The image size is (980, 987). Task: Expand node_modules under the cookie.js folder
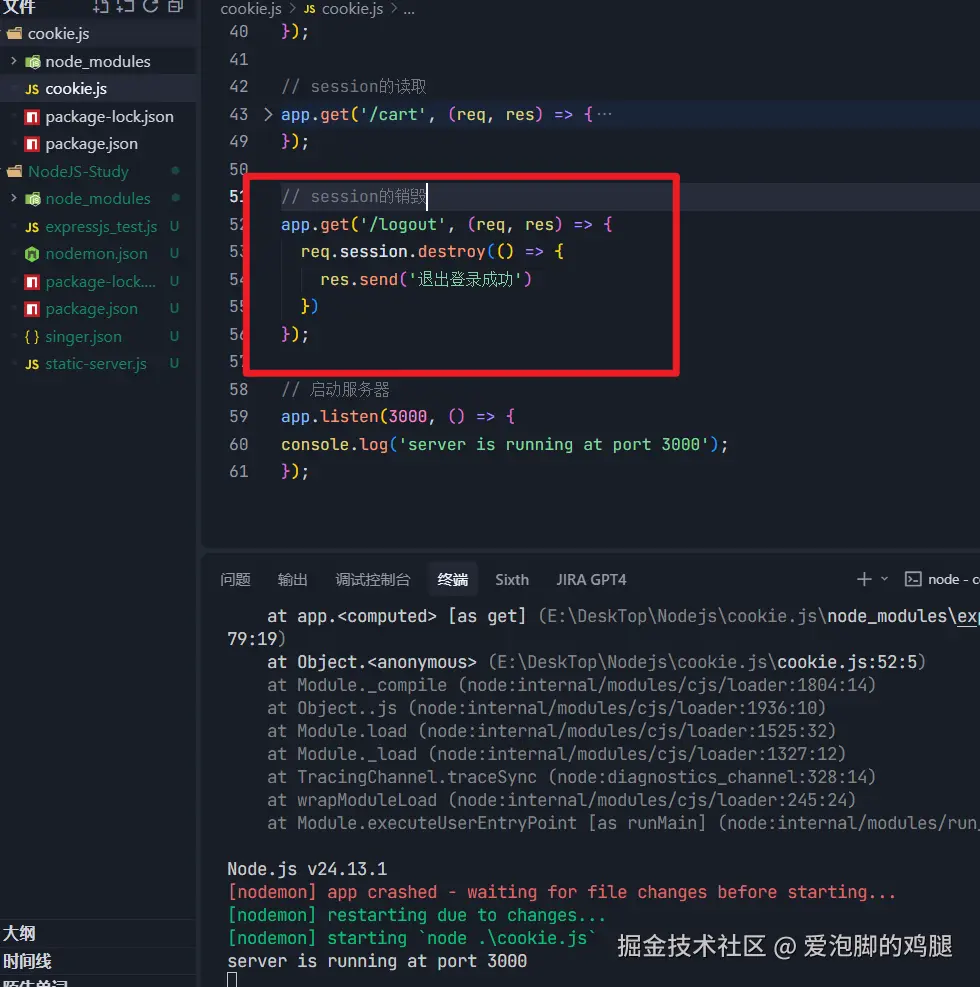(x=13, y=61)
